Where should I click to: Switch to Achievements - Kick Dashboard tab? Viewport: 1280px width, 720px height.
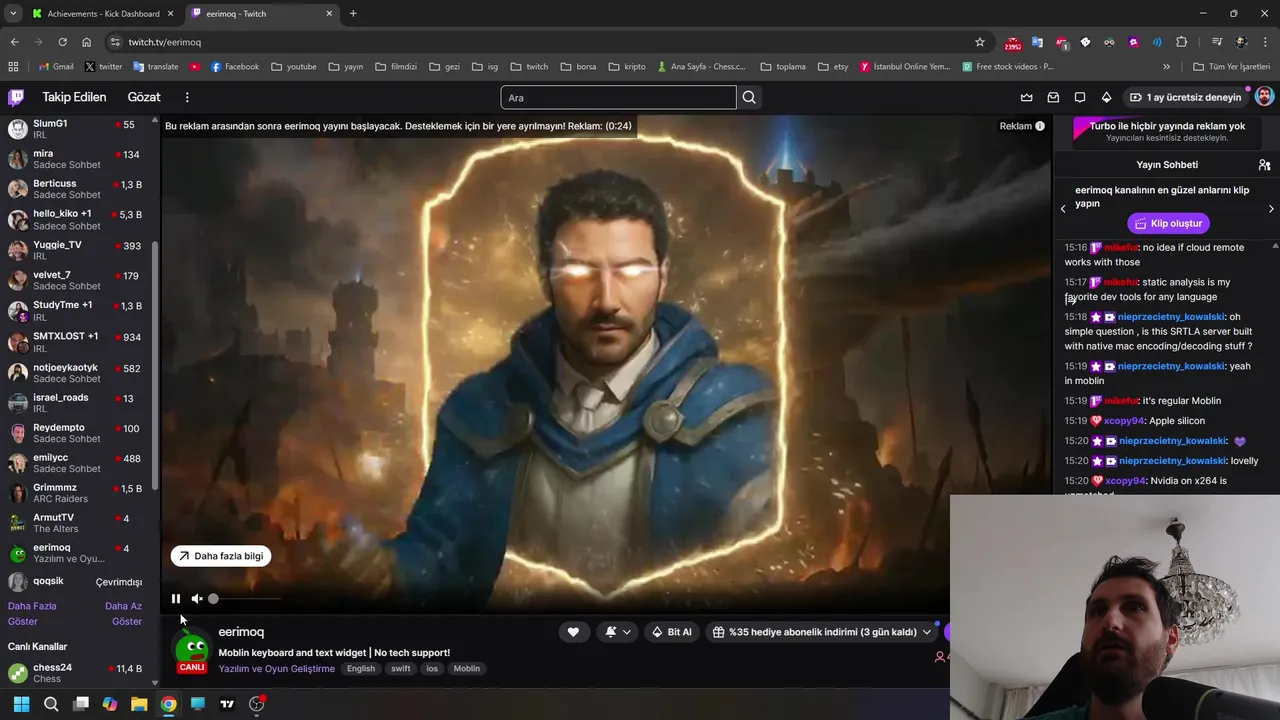pos(103,14)
